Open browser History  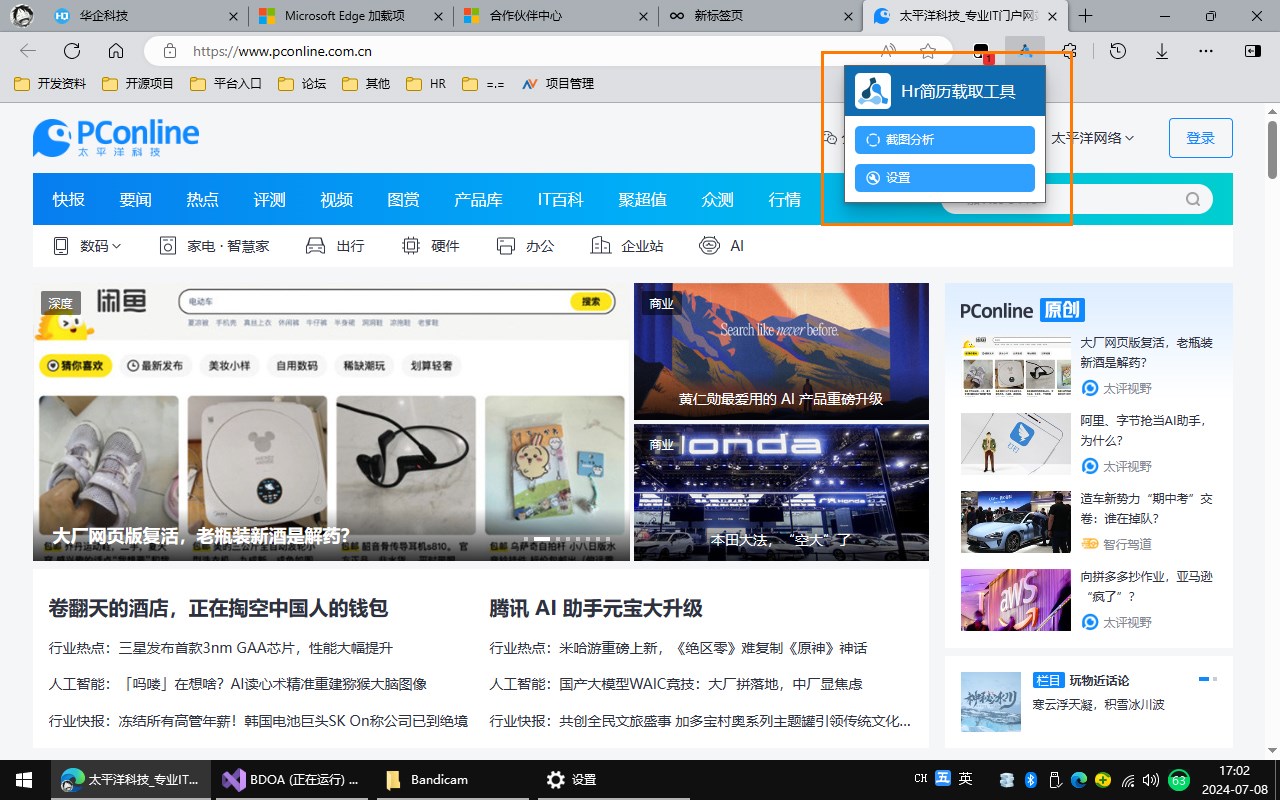coord(1118,51)
